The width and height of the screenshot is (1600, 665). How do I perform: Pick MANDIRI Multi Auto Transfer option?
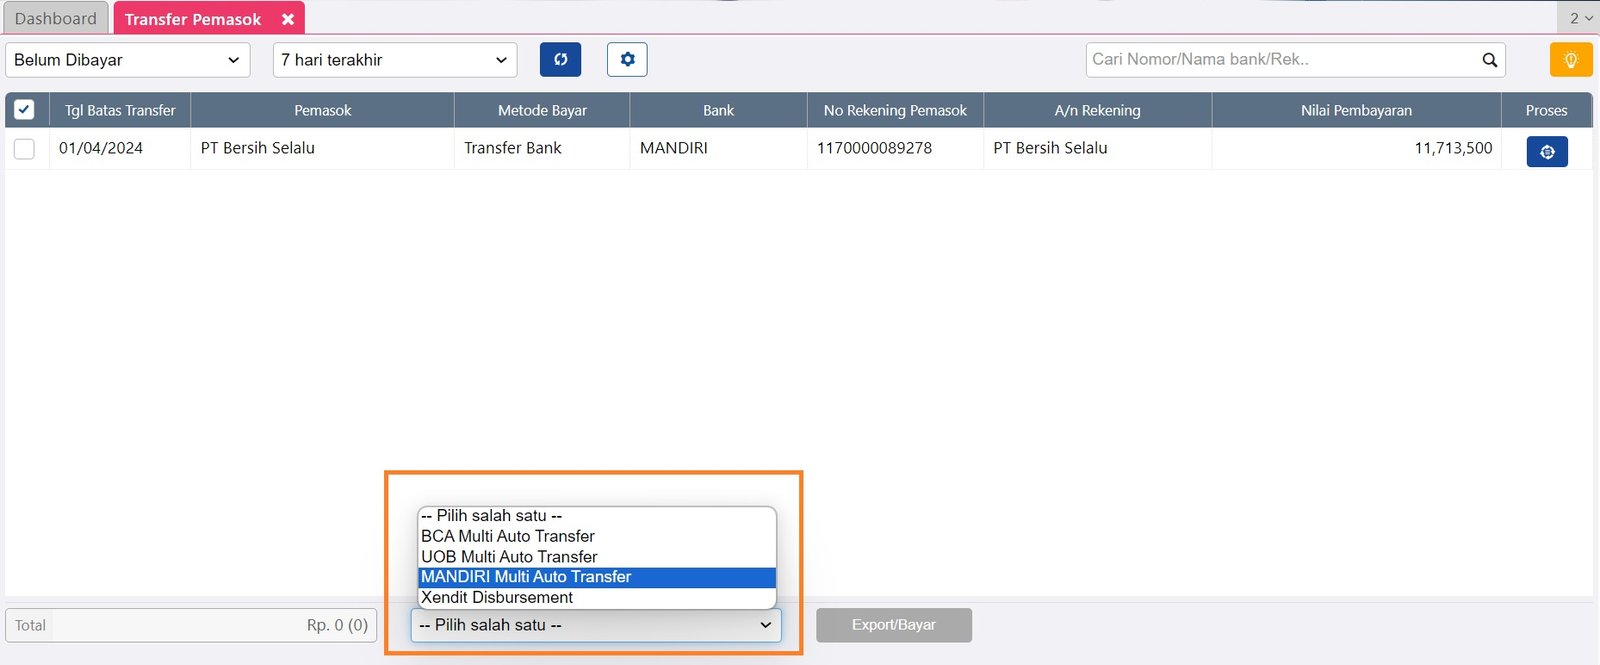click(526, 577)
